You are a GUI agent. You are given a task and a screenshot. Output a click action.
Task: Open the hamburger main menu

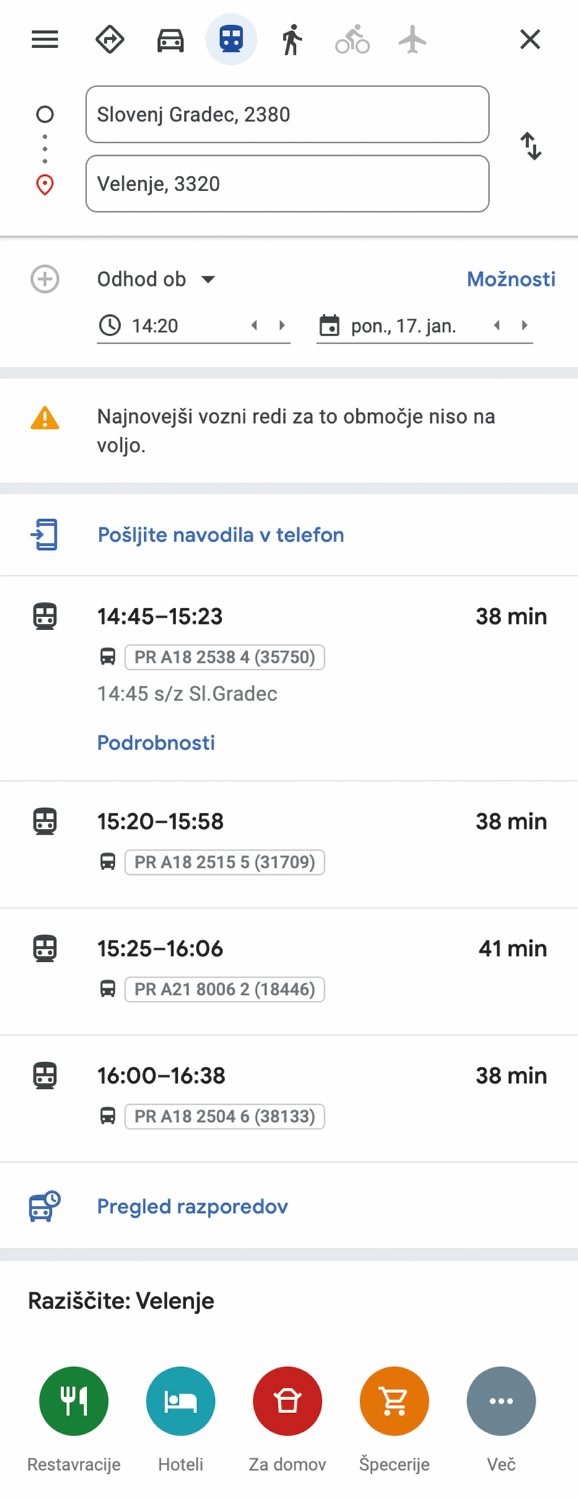click(x=45, y=40)
